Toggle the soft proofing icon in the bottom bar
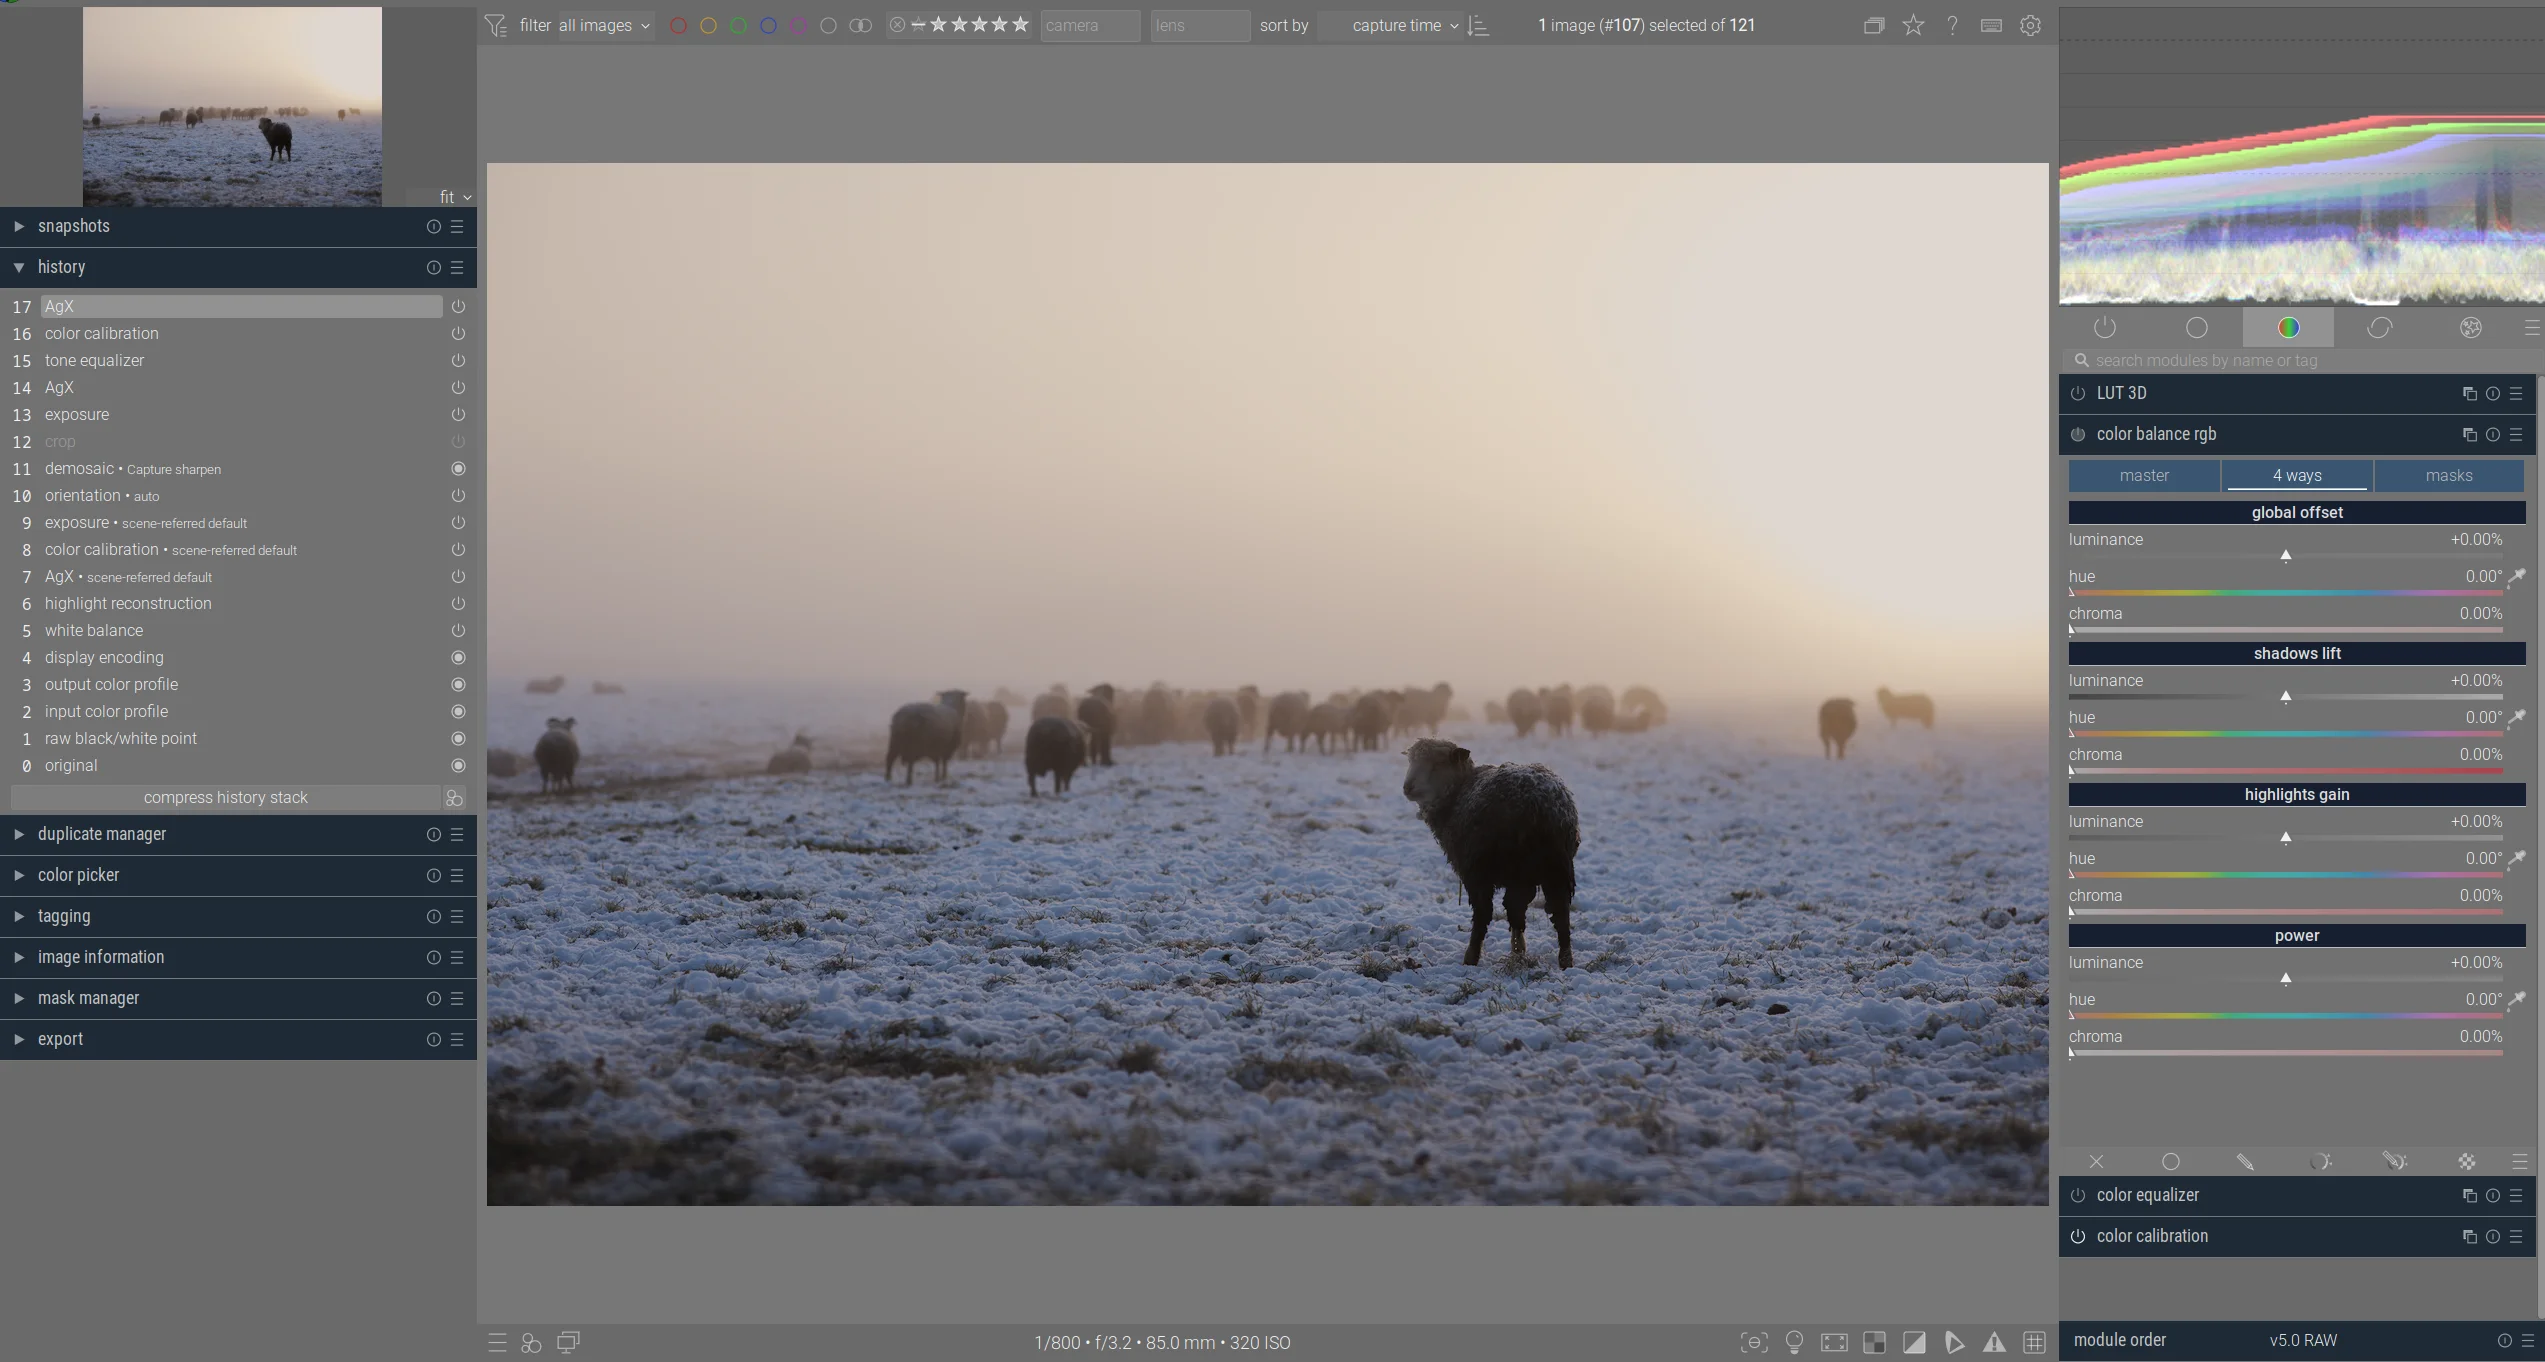 [1954, 1342]
